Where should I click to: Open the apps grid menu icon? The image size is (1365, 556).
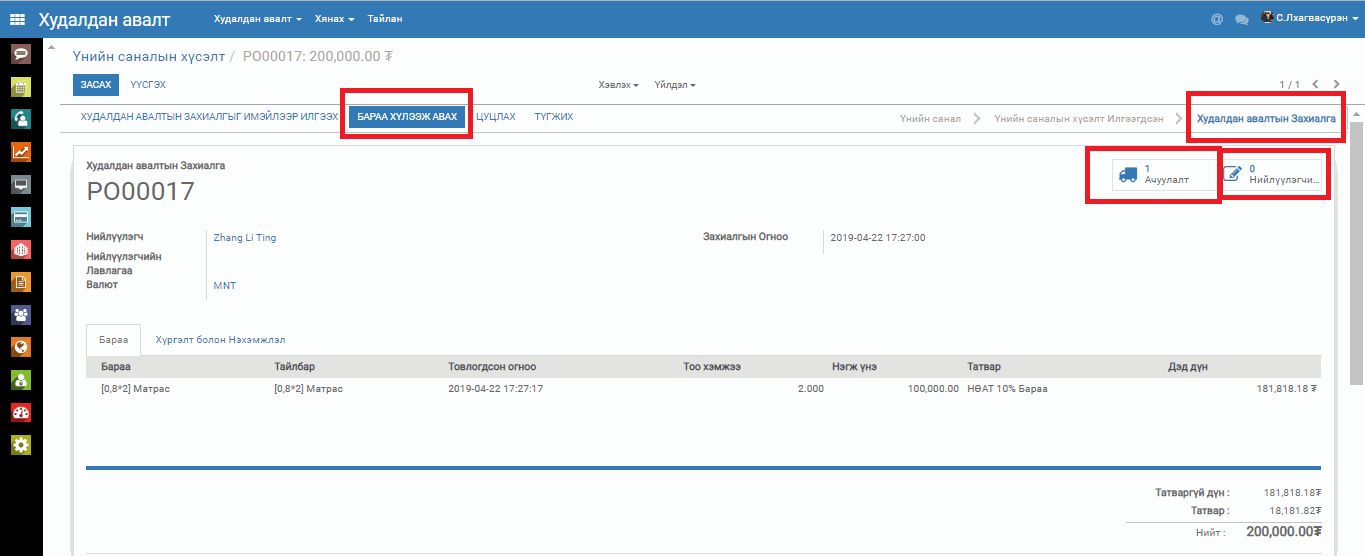18,19
